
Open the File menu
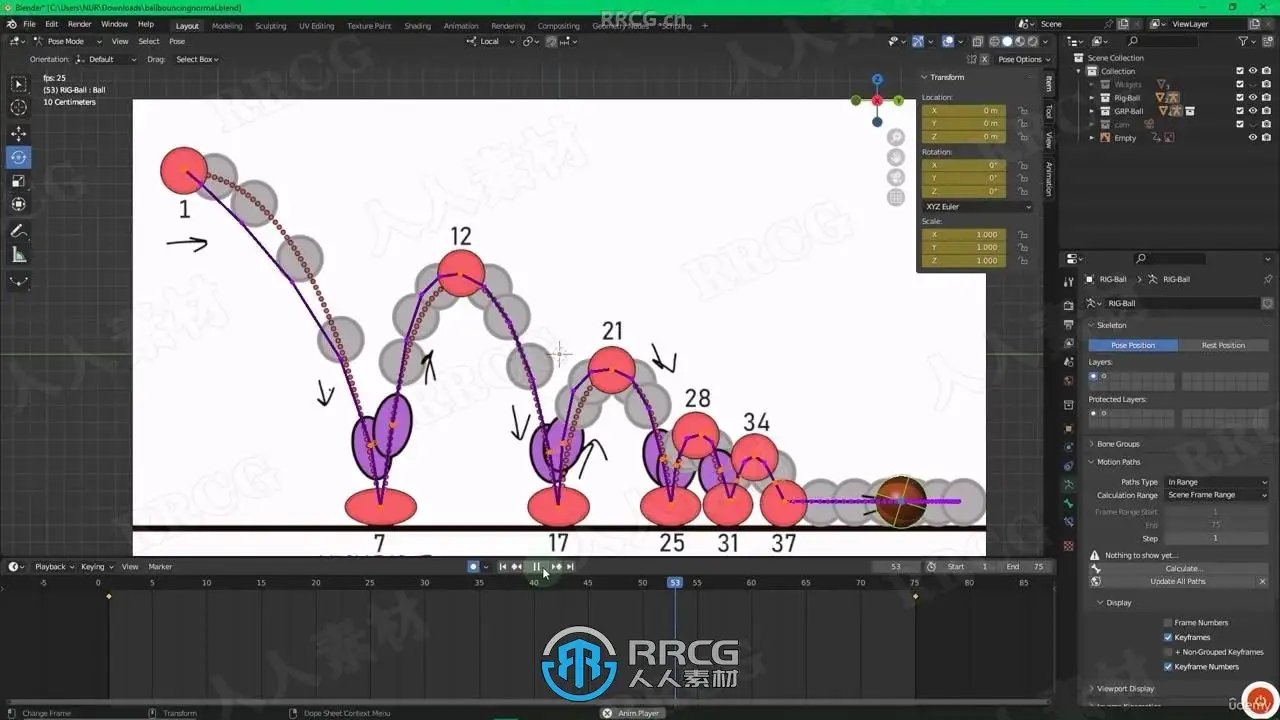[x=29, y=24]
